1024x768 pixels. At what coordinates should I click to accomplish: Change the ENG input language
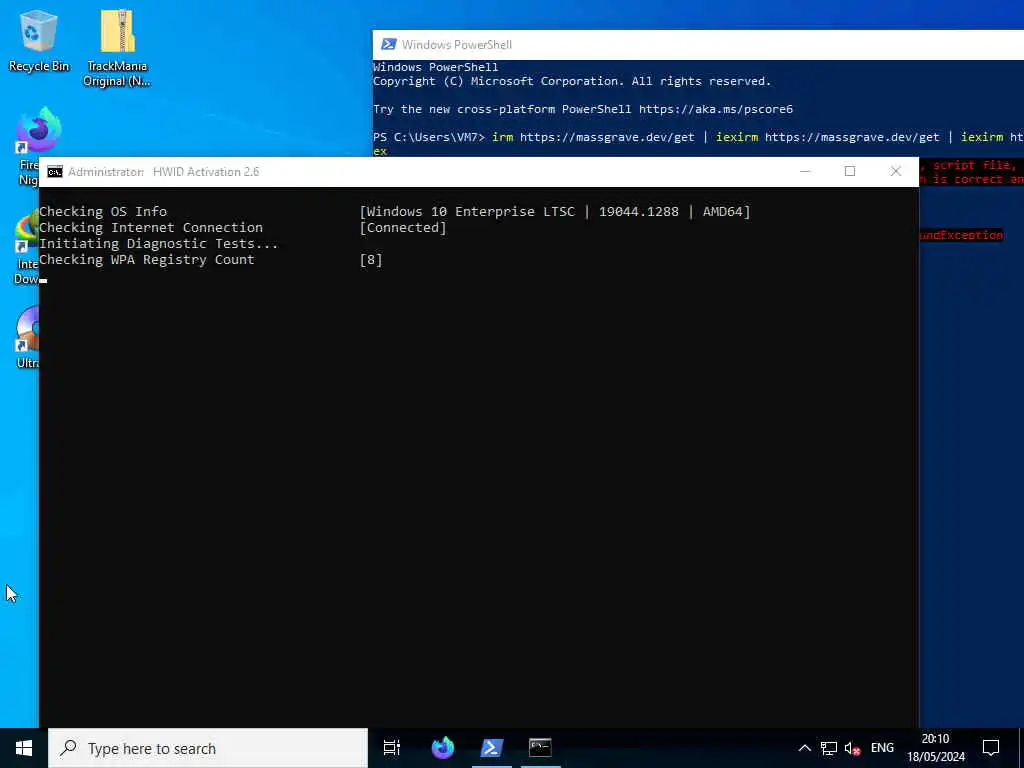point(882,748)
